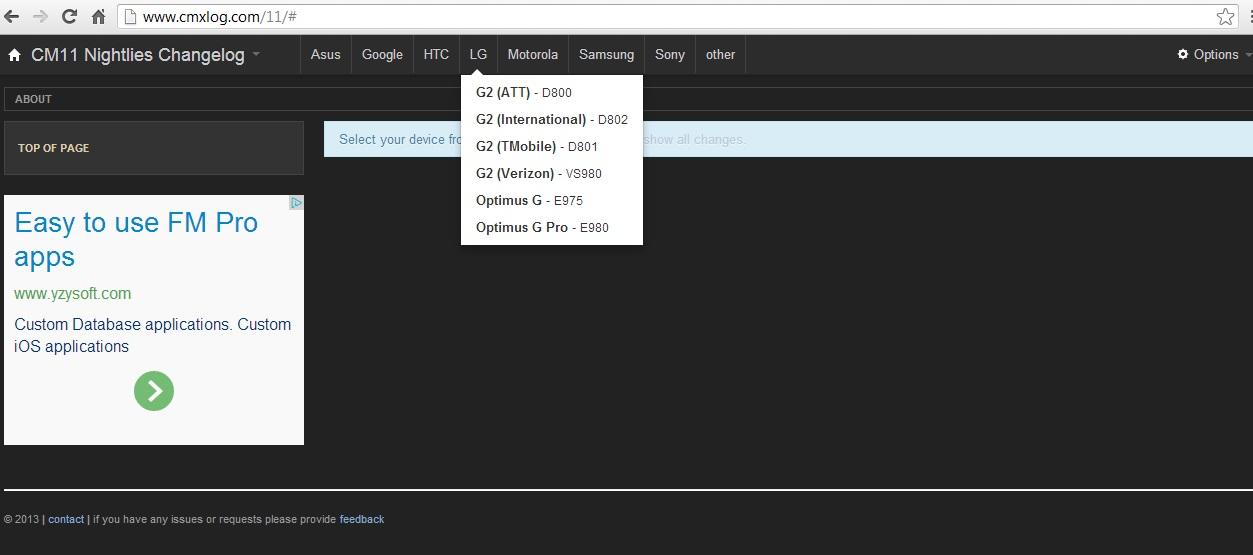The height and width of the screenshot is (555, 1253).
Task: Select G2 (ATT) - D800
Action: tap(552, 93)
